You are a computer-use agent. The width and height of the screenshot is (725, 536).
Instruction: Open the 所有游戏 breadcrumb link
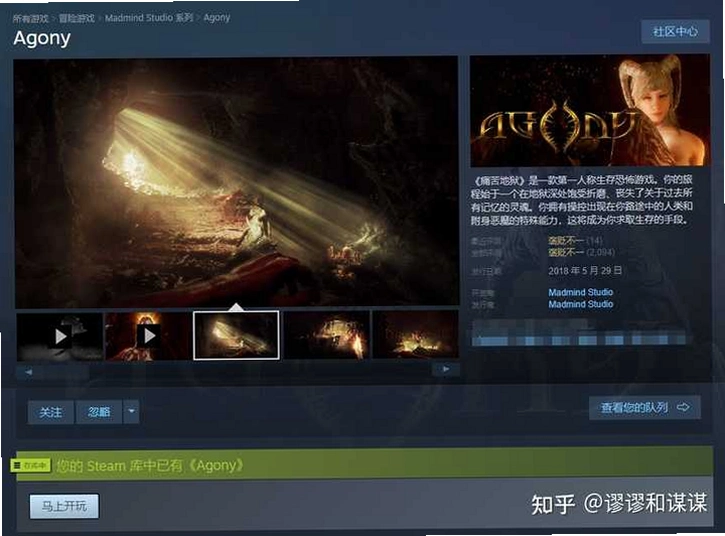click(x=31, y=18)
